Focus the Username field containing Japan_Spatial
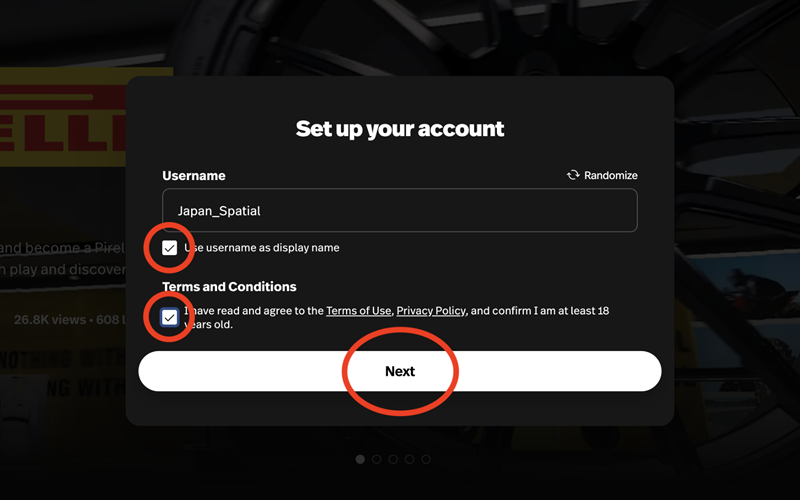 [400, 210]
